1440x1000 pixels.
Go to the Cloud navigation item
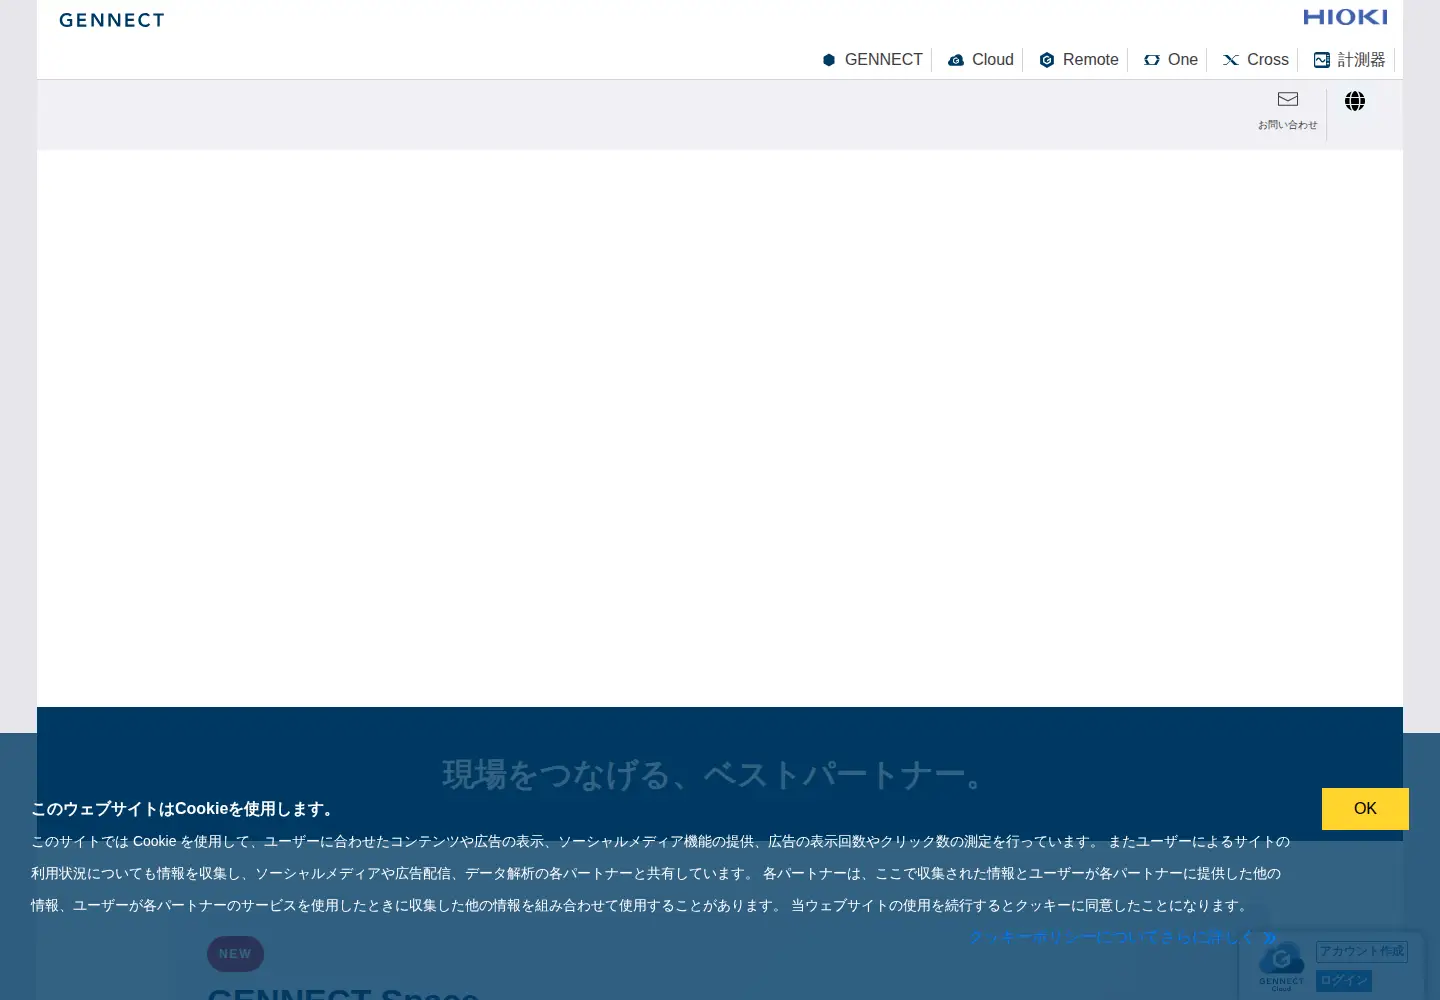[981, 60]
